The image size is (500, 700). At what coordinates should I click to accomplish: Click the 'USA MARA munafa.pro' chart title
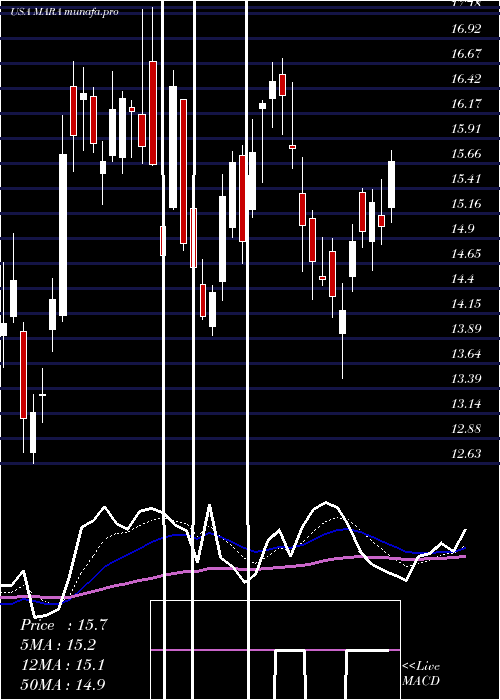pos(65,12)
